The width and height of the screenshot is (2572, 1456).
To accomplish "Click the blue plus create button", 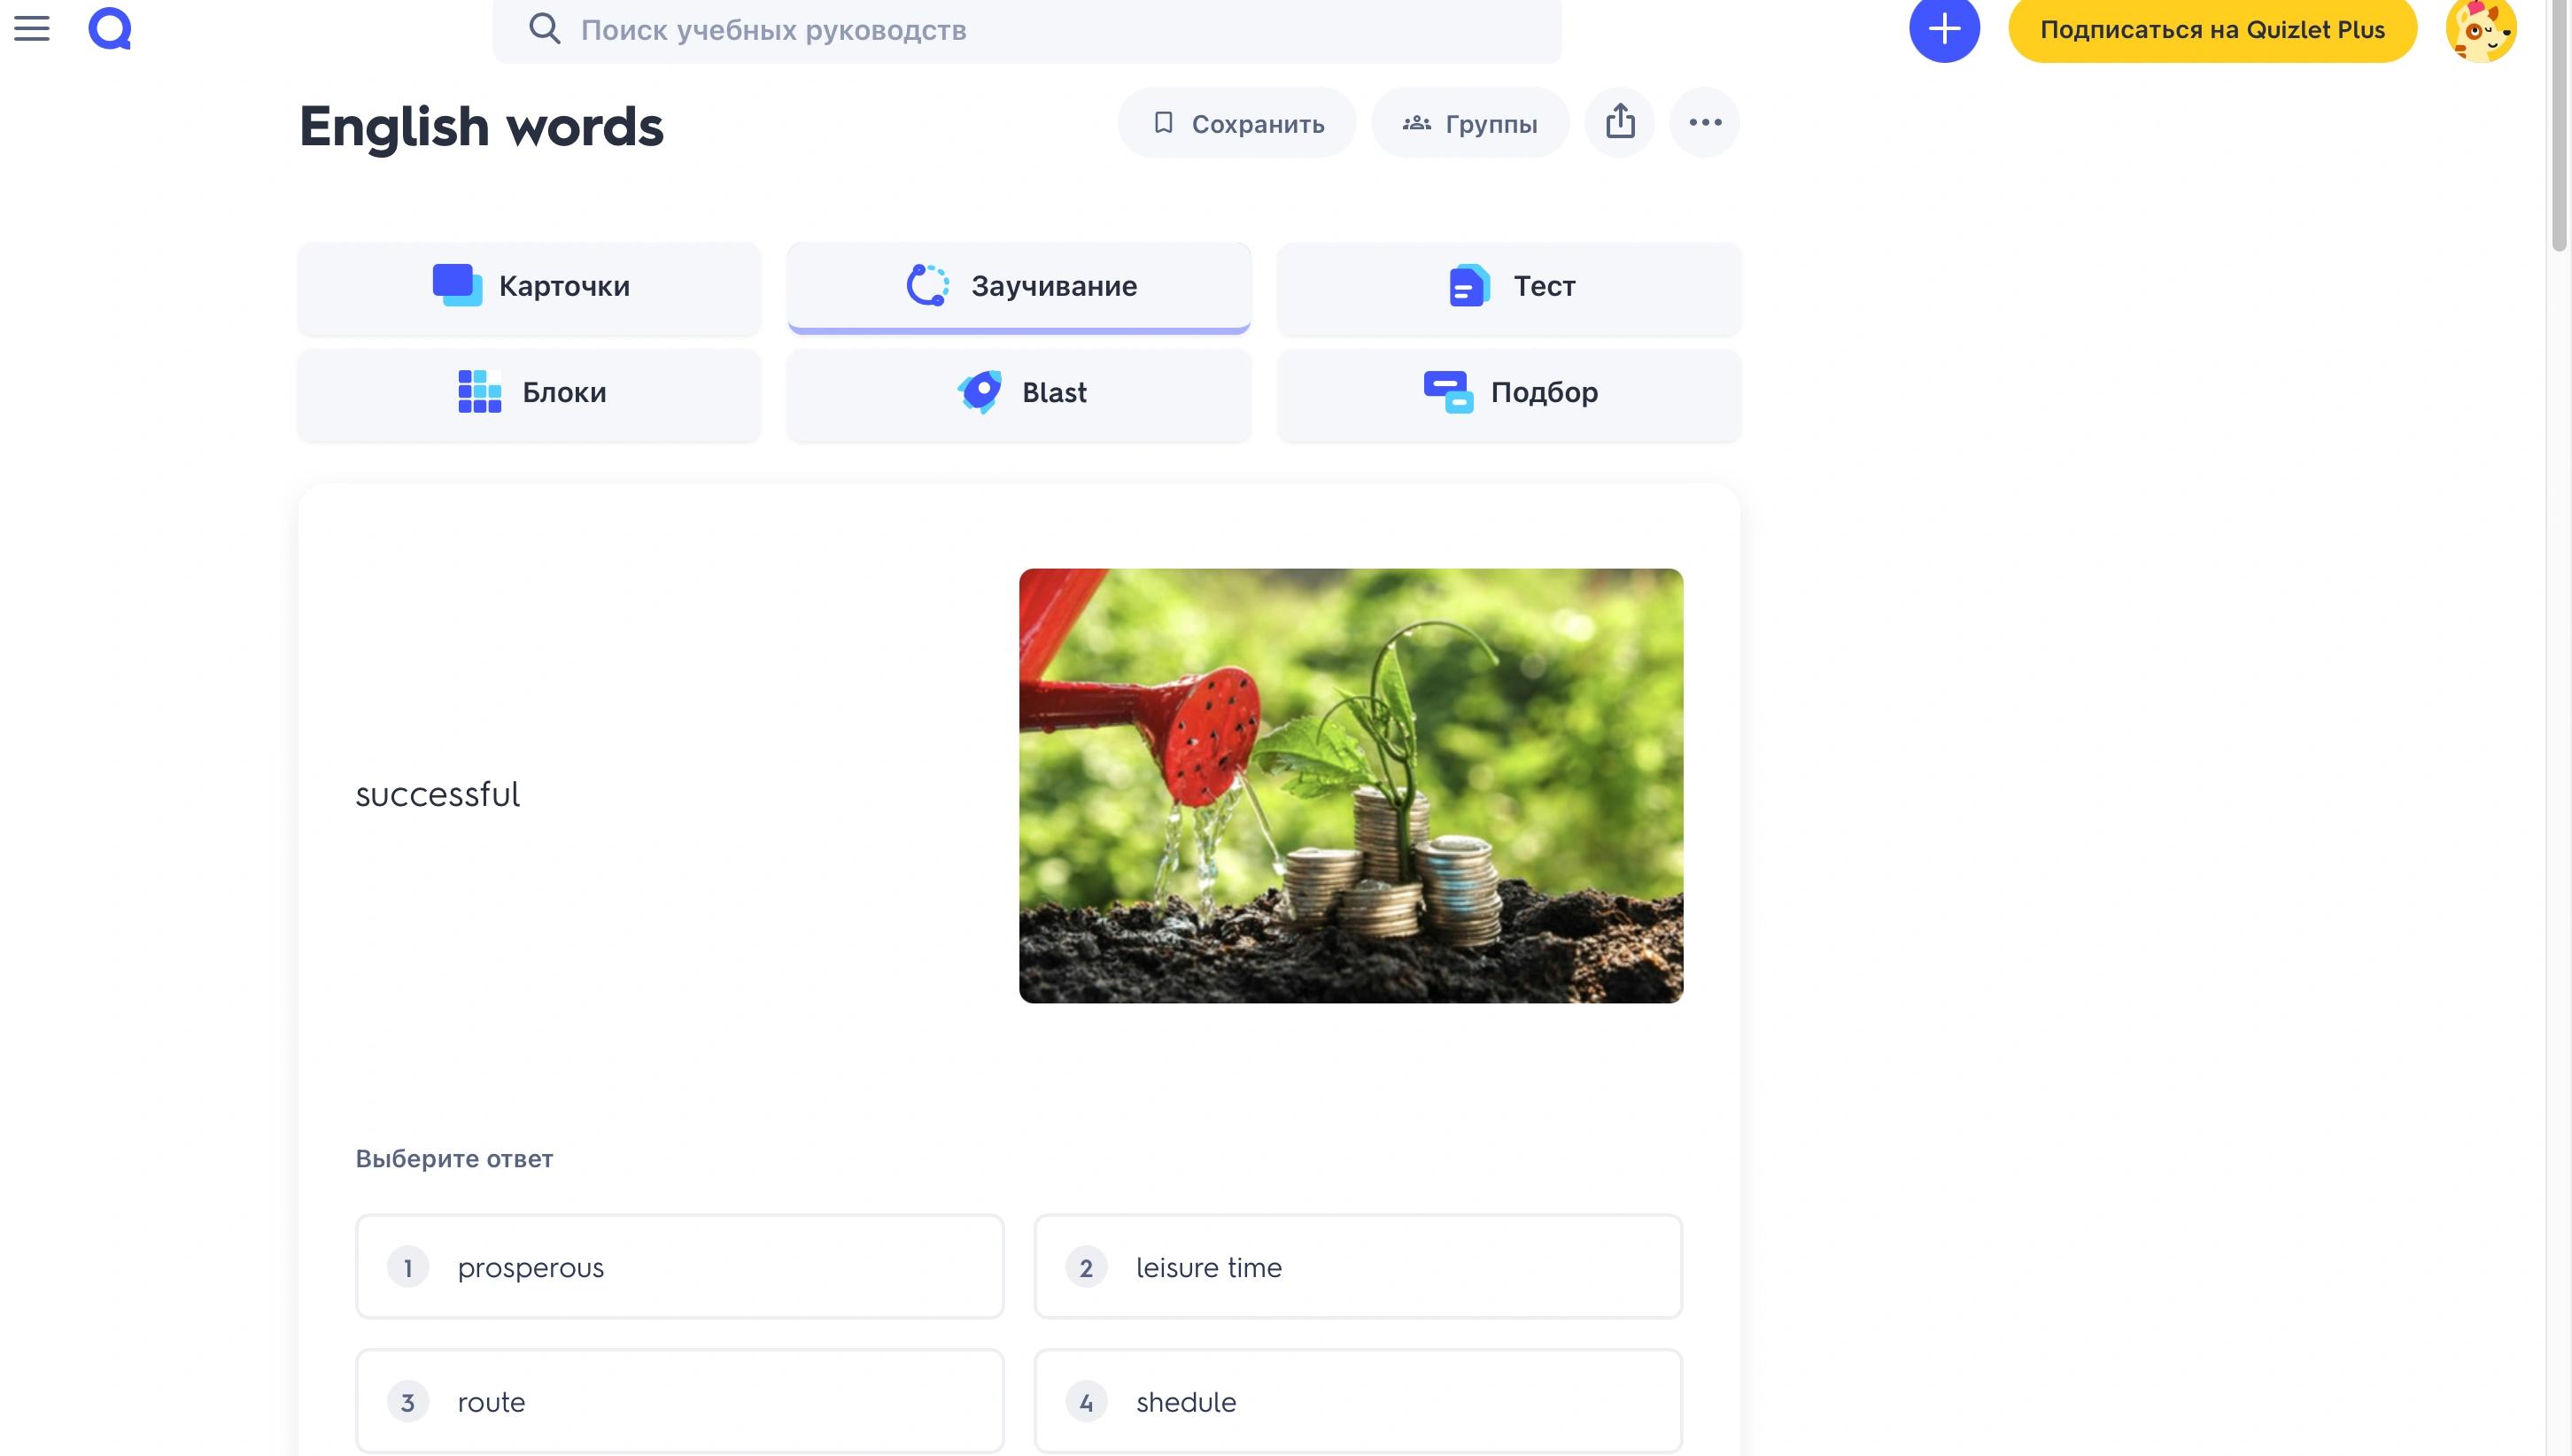I will coord(1943,30).
